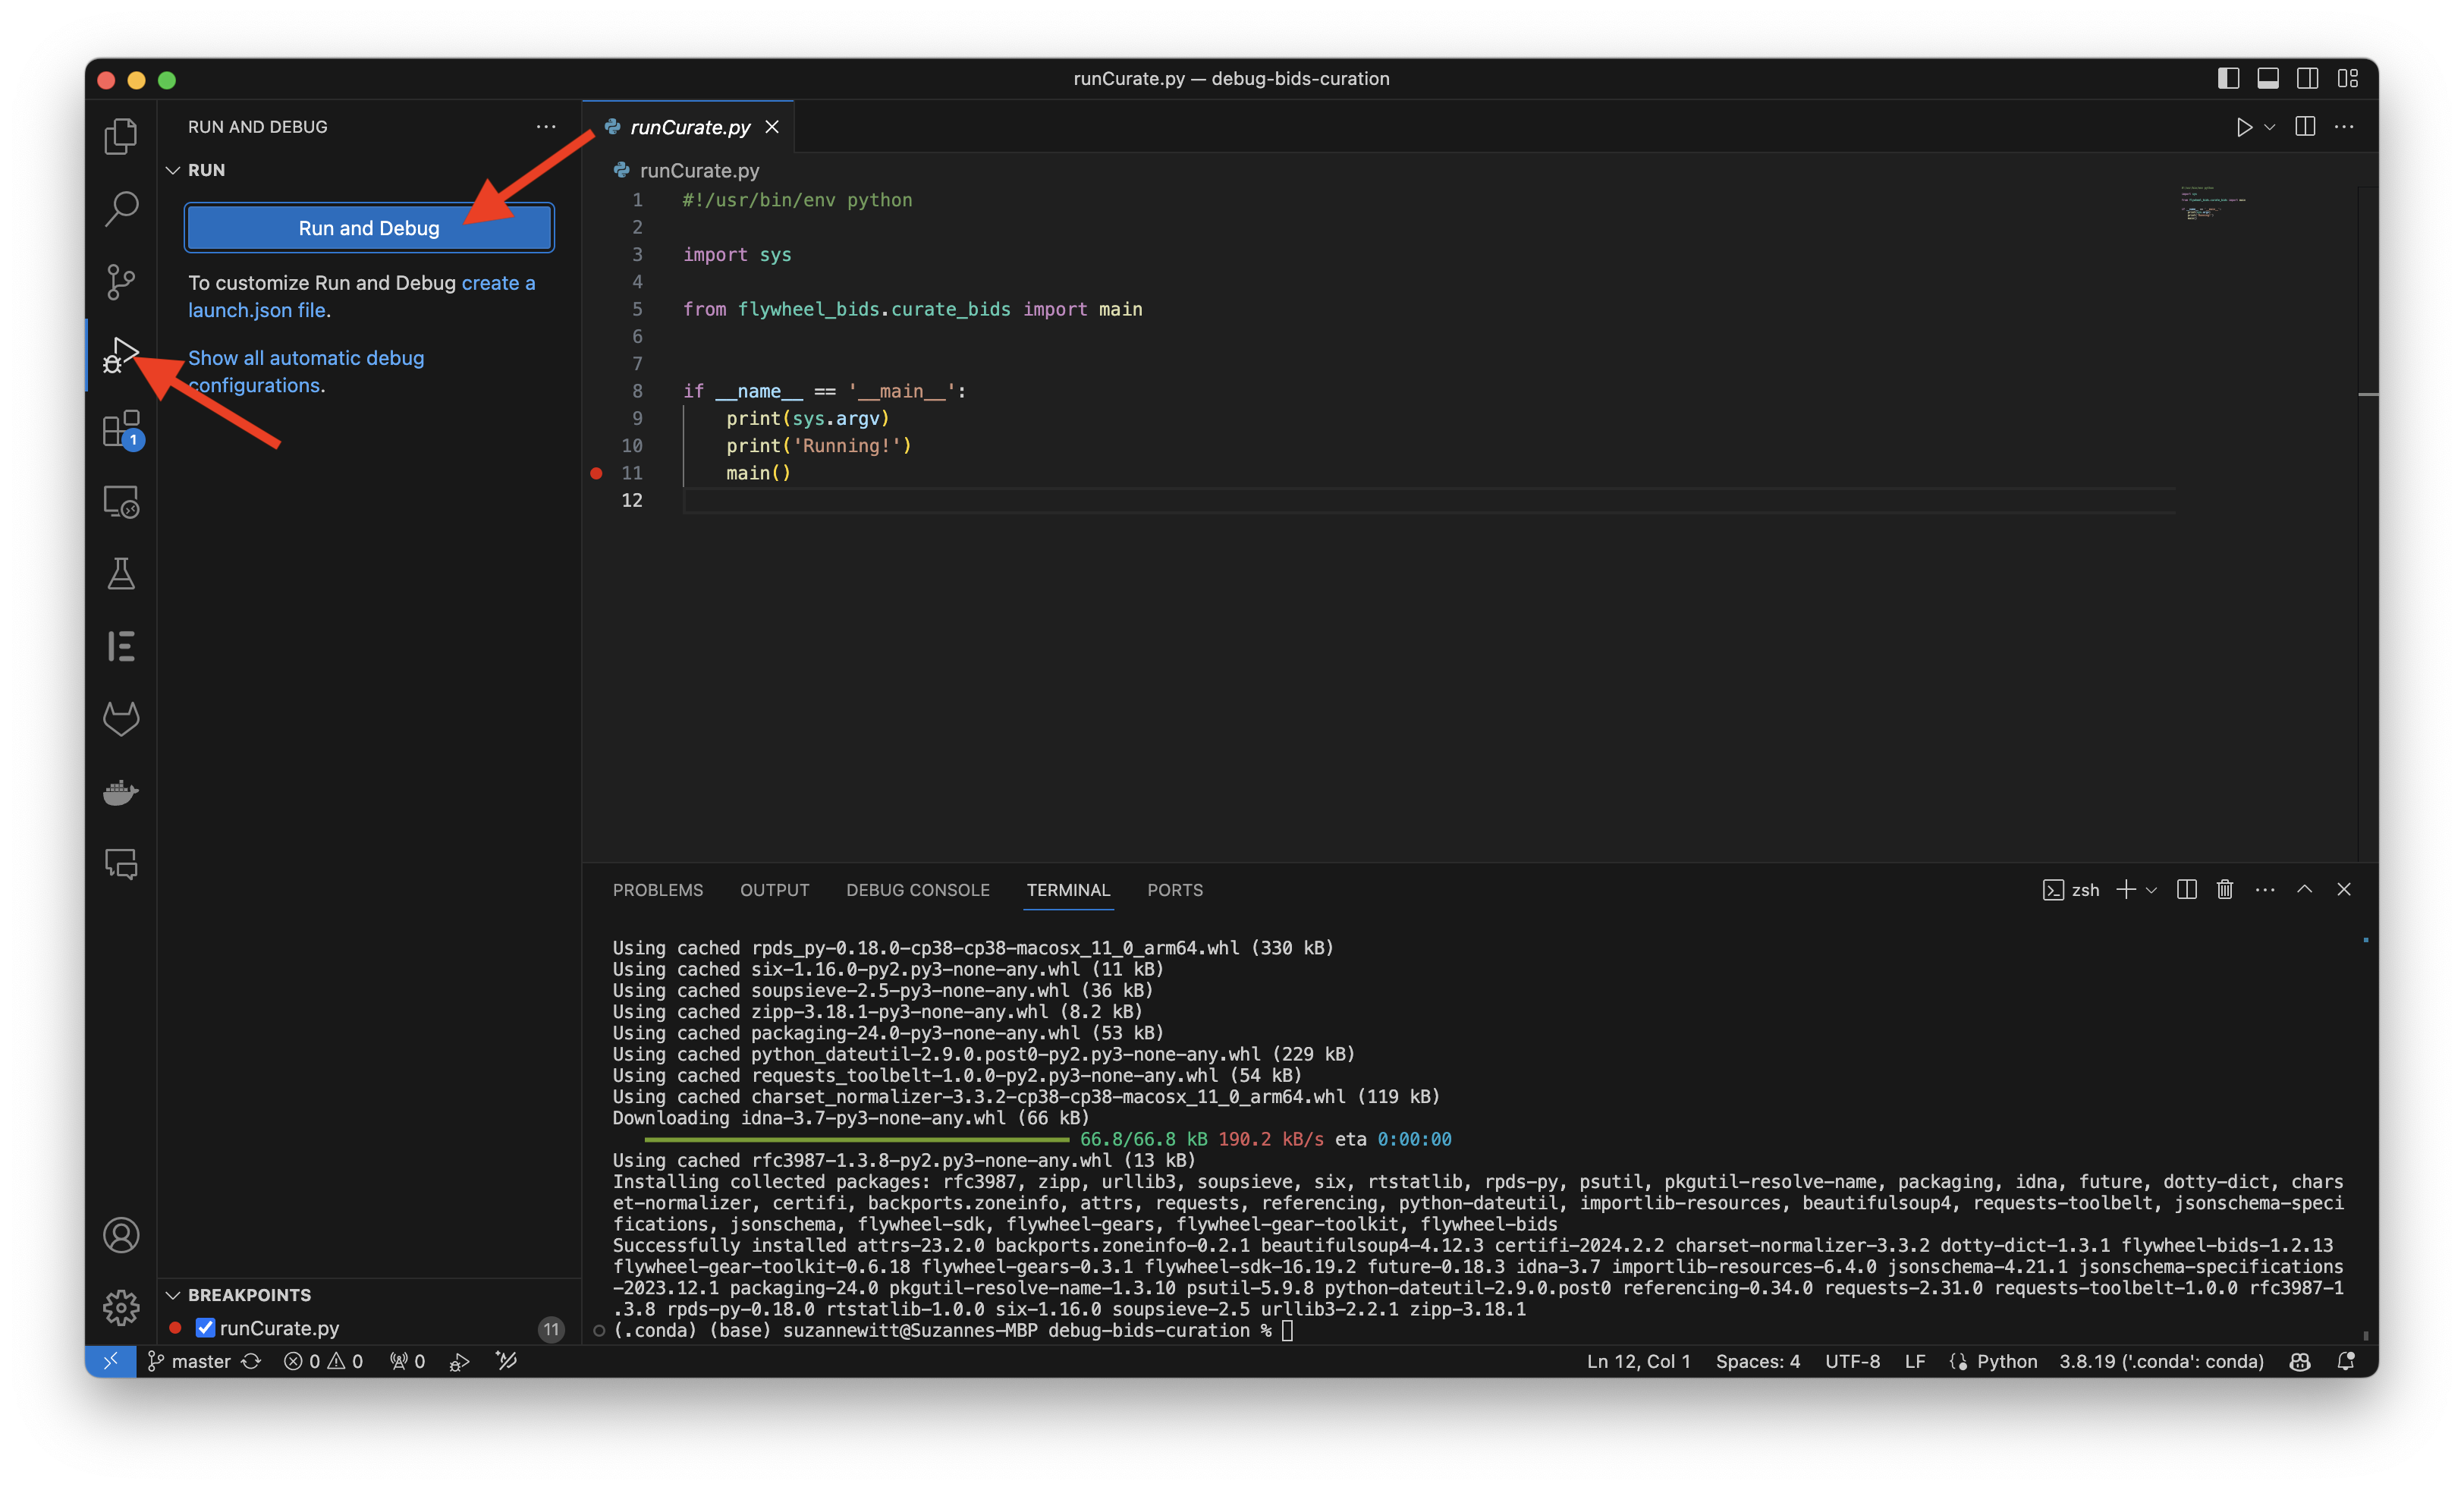Select the TERMINAL tab
Image resolution: width=2464 pixels, height=1490 pixels.
(1068, 890)
